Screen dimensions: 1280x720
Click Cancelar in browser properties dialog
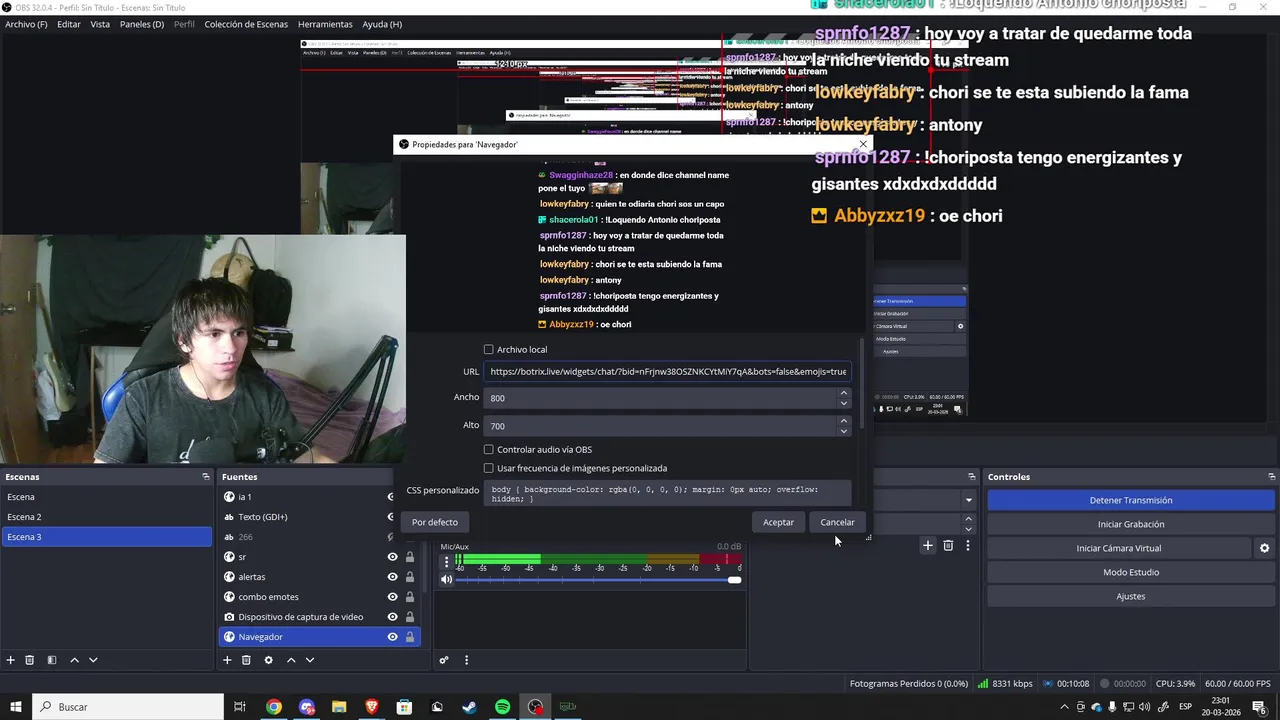pos(837,522)
